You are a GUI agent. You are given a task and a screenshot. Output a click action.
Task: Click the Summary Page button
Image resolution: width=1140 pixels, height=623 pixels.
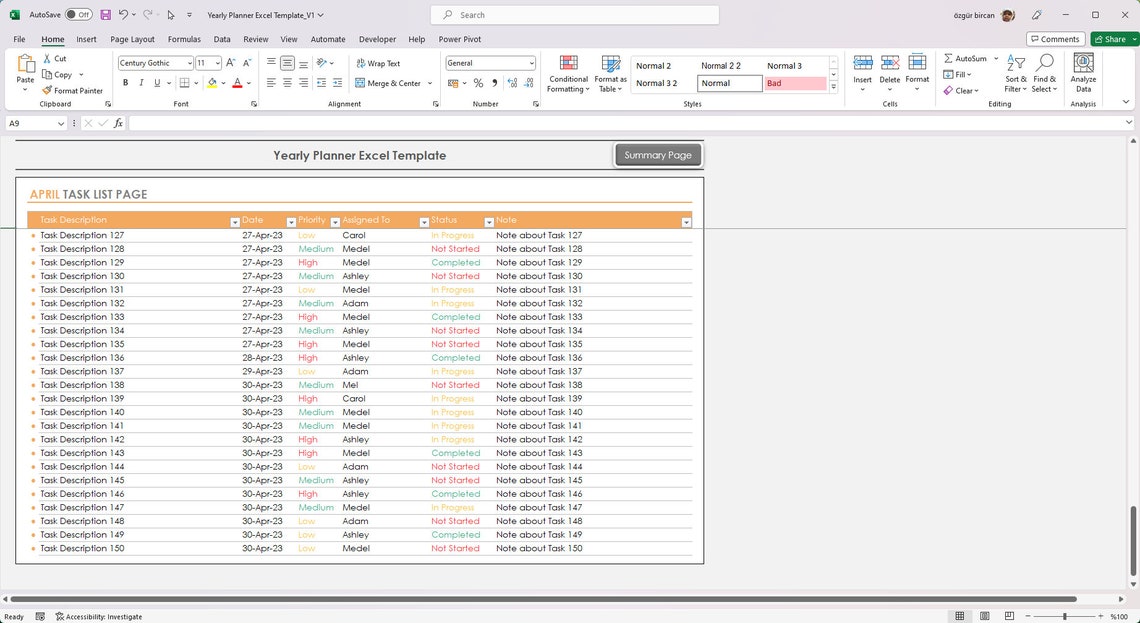click(x=658, y=155)
